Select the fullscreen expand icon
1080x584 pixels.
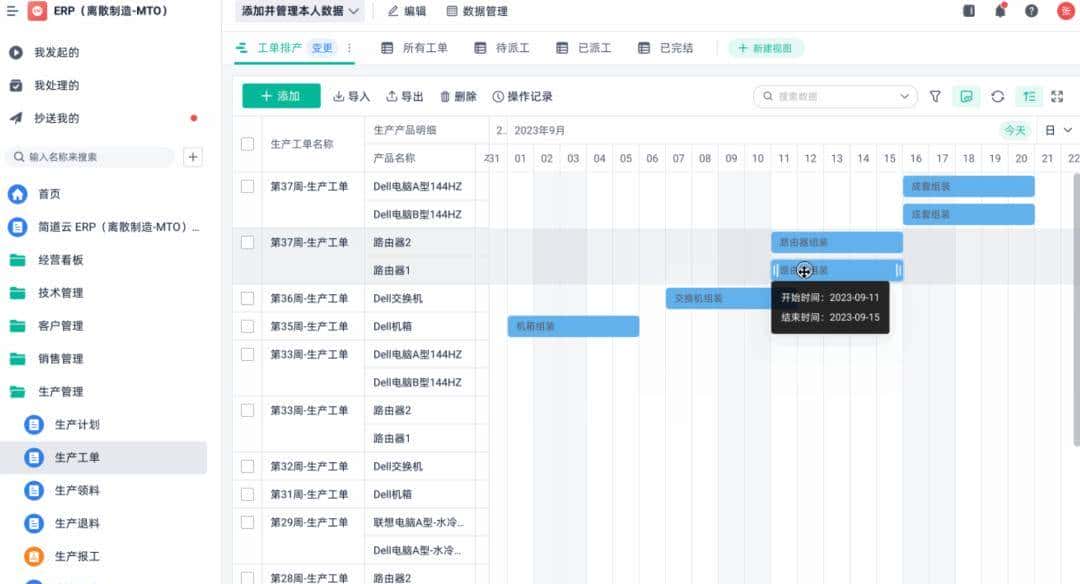tap(1058, 96)
